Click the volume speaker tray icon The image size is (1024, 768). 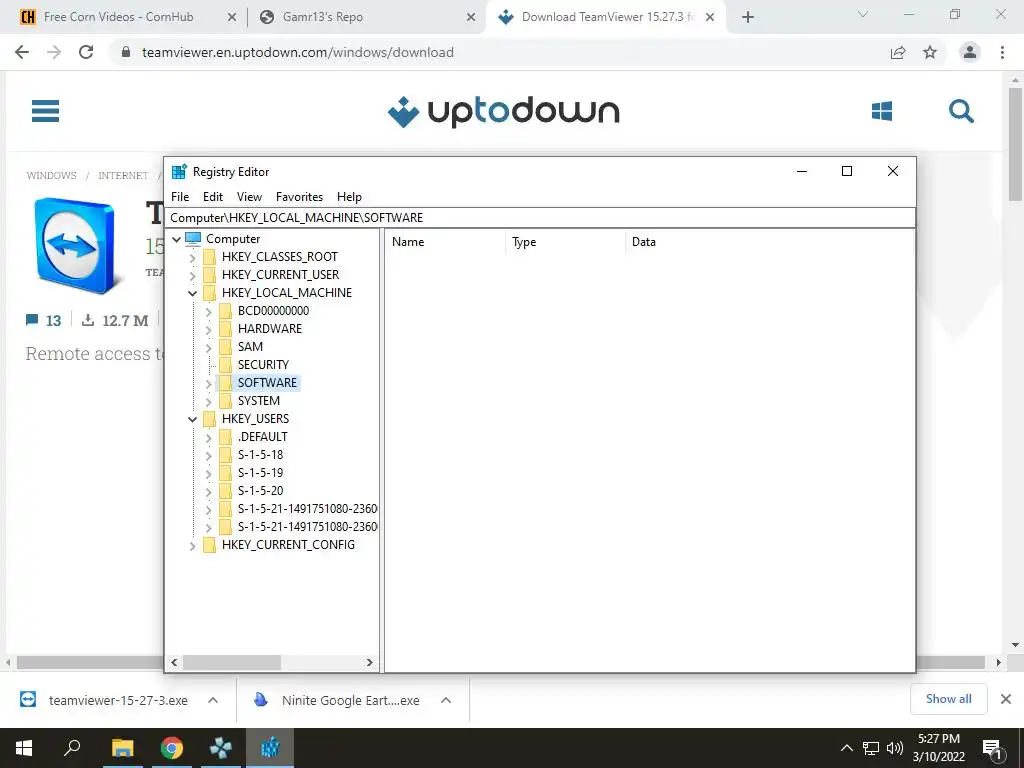pyautogui.click(x=895, y=748)
